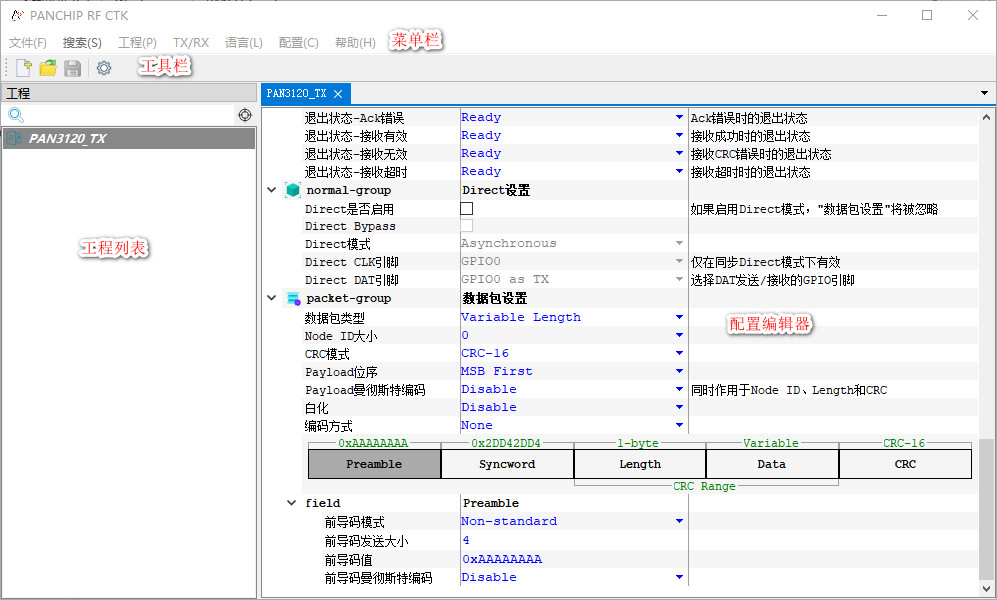997x600 pixels.
Task: Expand the 前导码模式 Non-standard dropdown
Action: 679,521
